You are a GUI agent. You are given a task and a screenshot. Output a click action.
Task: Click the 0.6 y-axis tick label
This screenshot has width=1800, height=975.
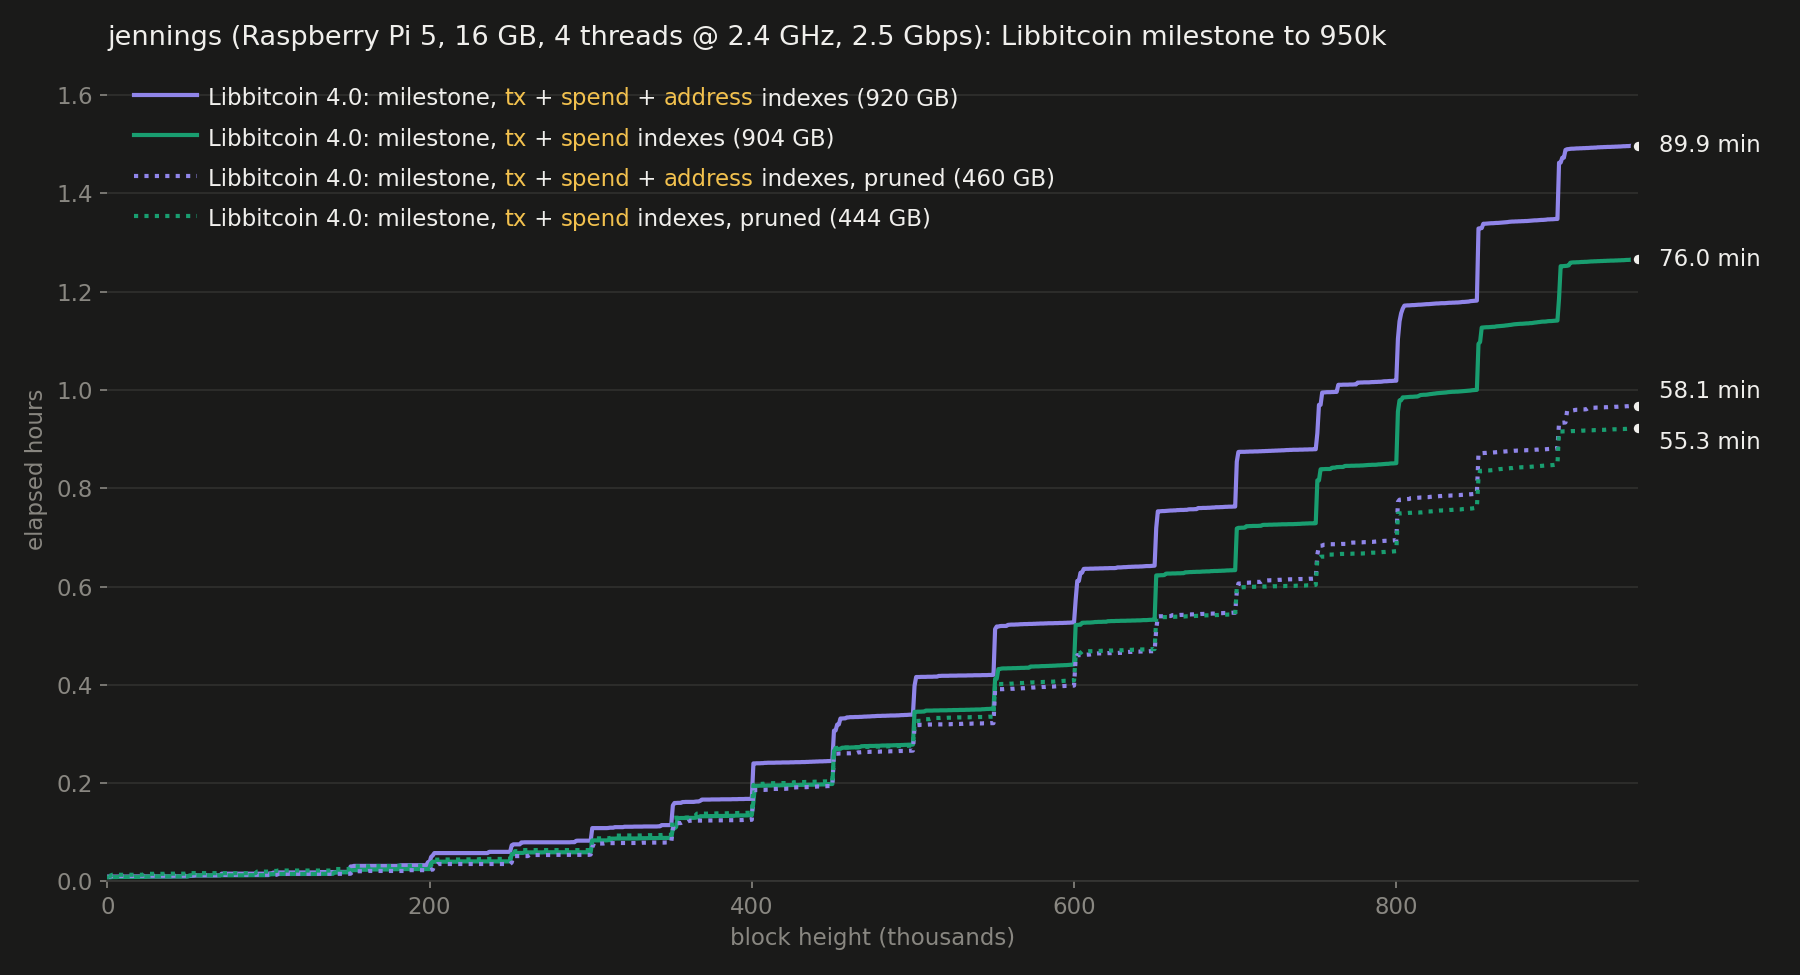click(74, 588)
